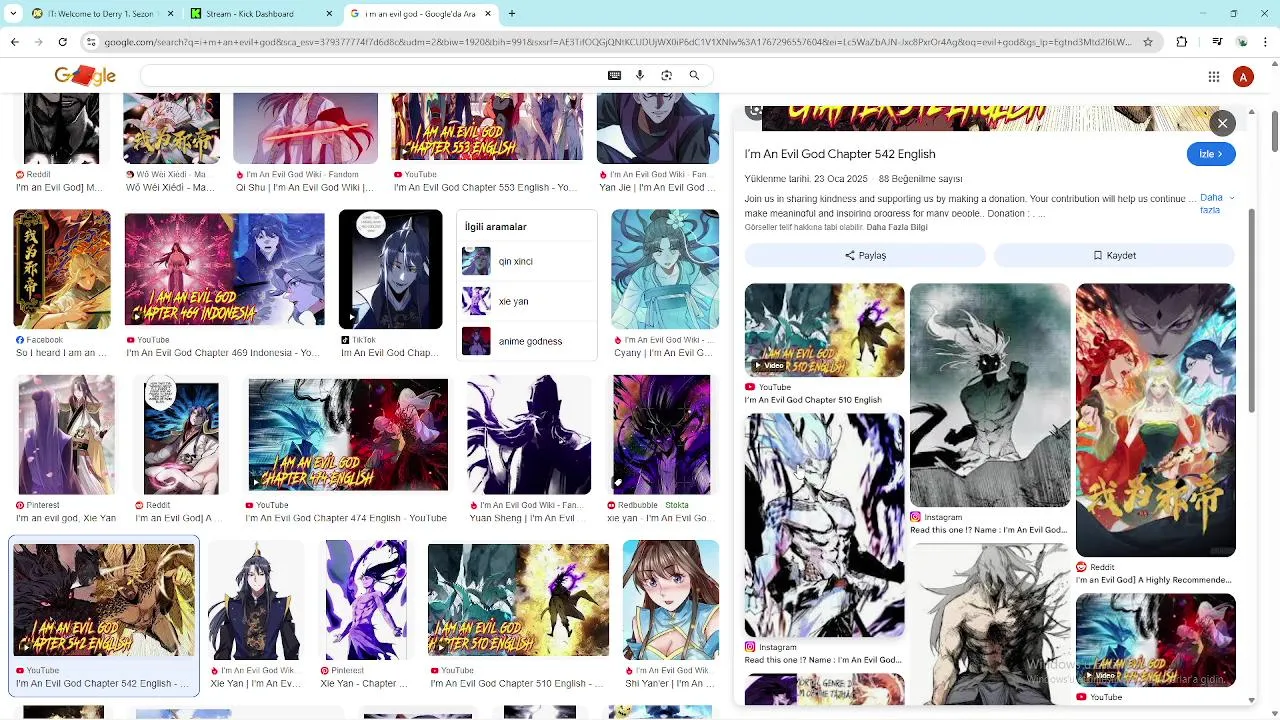Click the browser address bar URL
This screenshot has width=1280, height=720.
pyautogui.click(x=618, y=42)
